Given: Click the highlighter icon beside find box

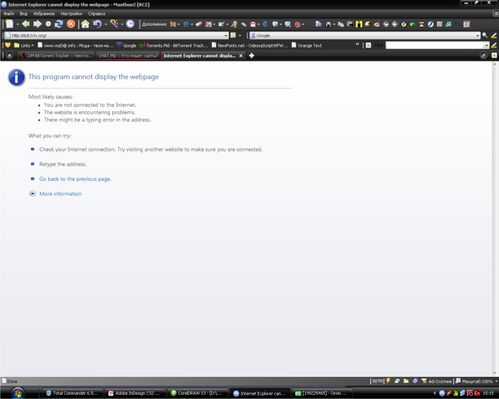Looking at the screenshot, I should click(x=494, y=45).
